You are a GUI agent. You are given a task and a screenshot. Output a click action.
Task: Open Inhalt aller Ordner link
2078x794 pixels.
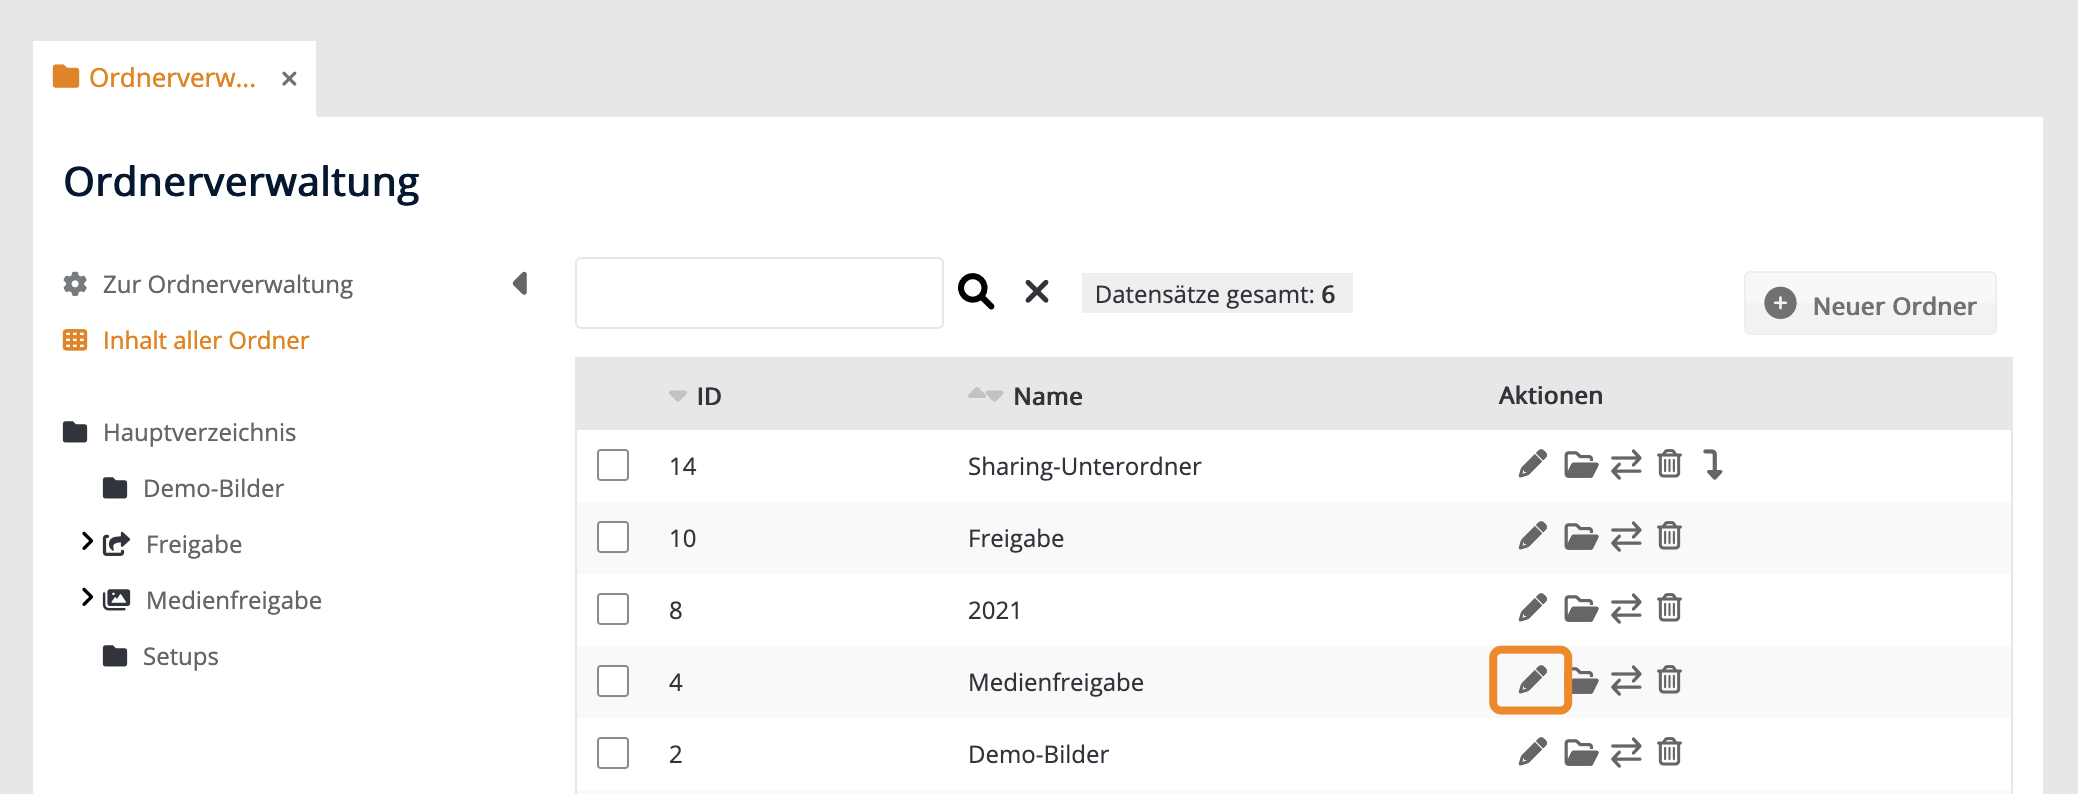[205, 341]
